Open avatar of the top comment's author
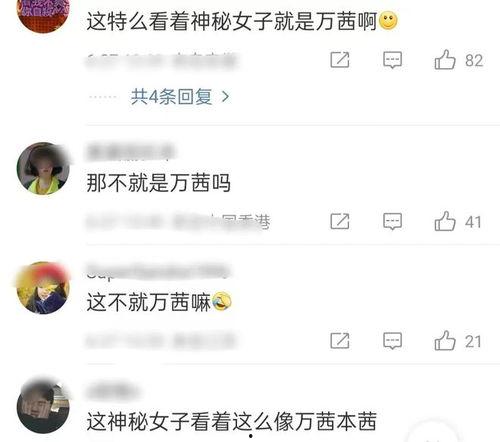Screen dimensions: 500x442 [x=43, y=15]
